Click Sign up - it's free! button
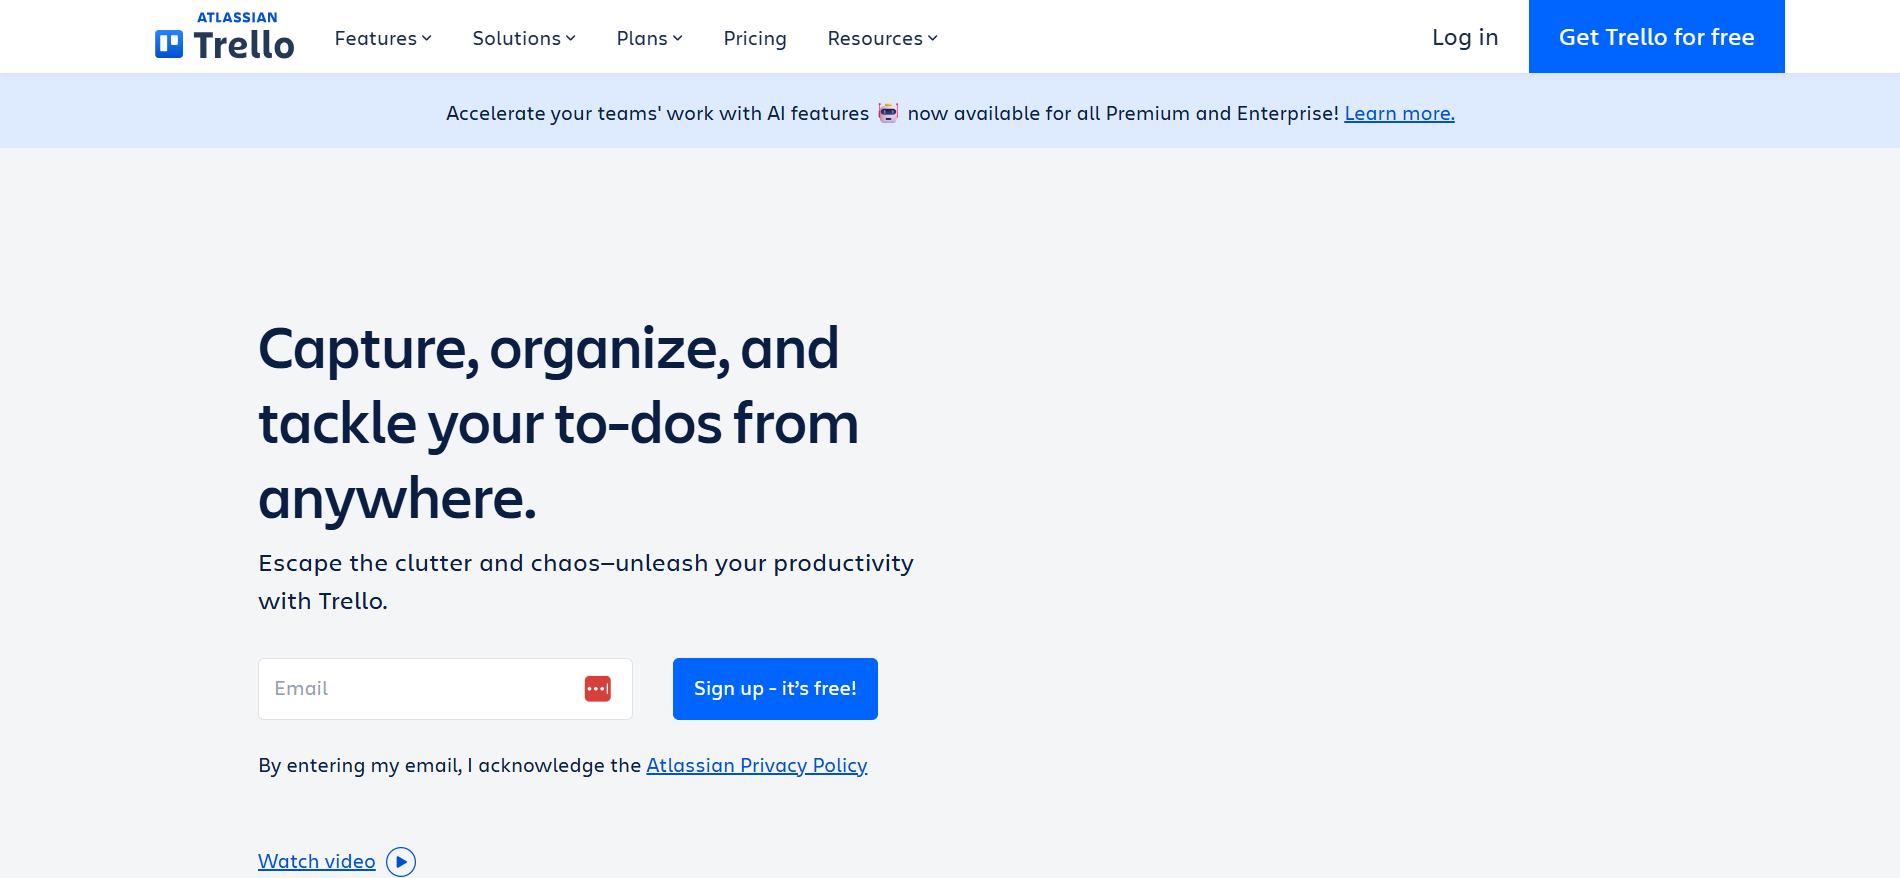Screen dimensions: 1900x878 coord(775,689)
